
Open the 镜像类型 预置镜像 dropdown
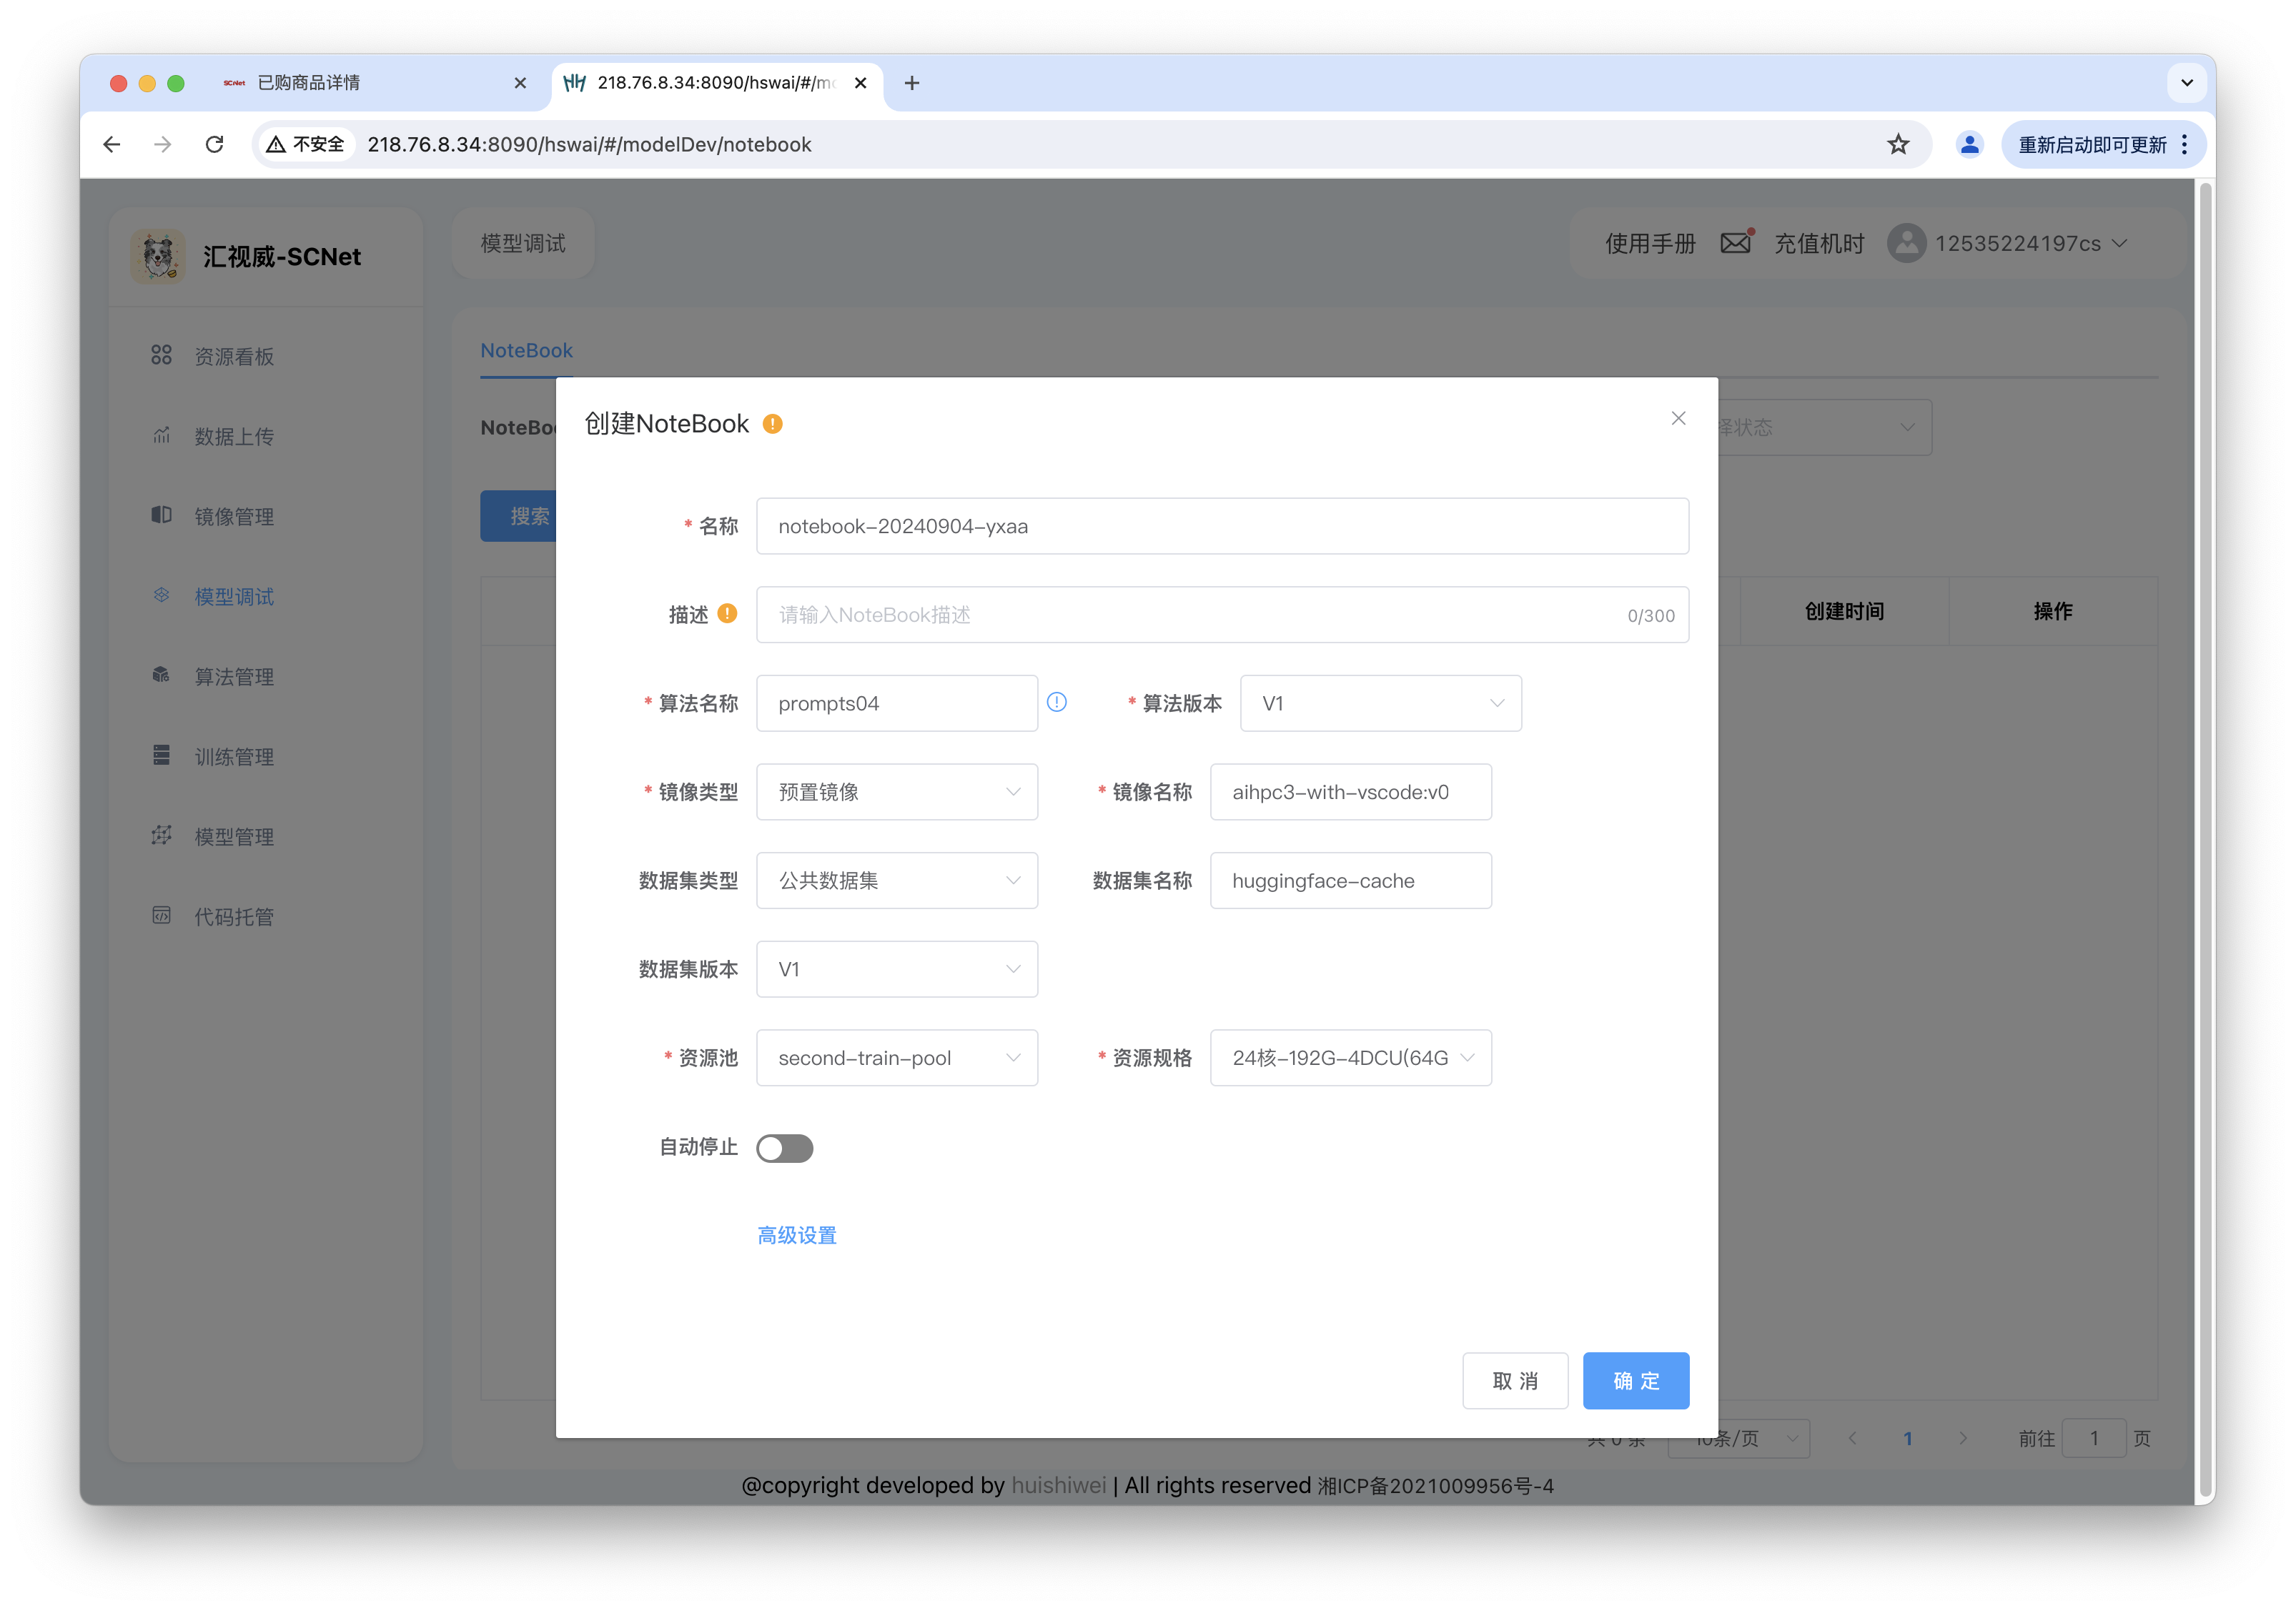[896, 792]
